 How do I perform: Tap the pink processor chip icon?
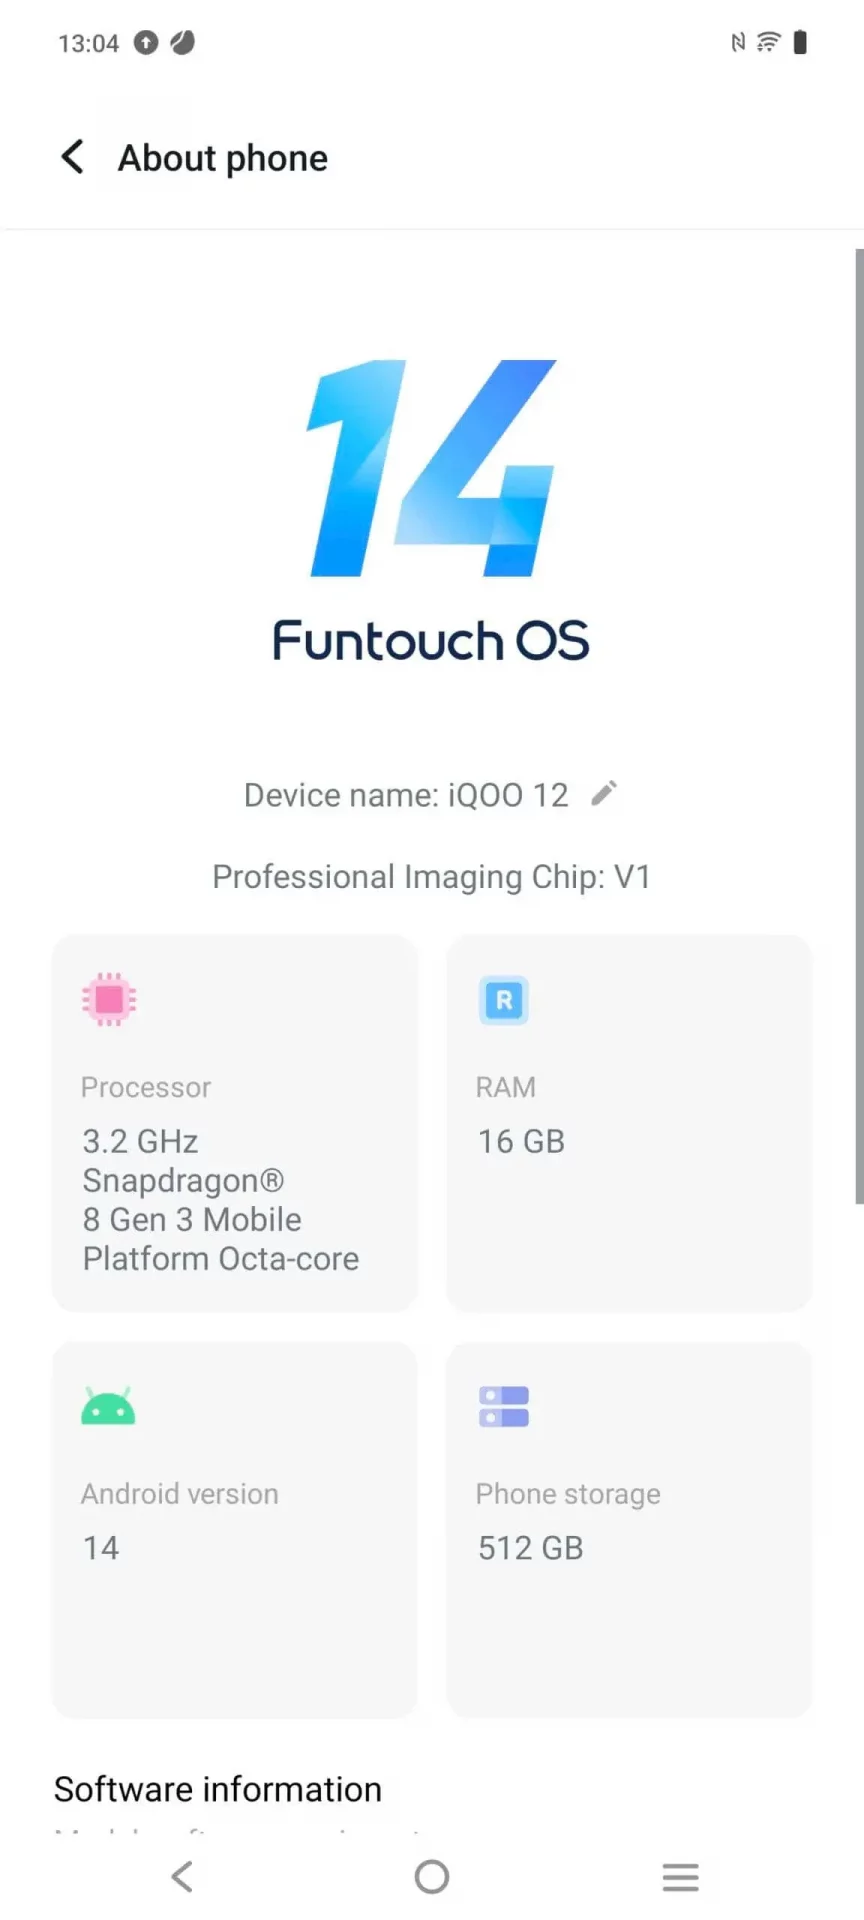(x=109, y=999)
